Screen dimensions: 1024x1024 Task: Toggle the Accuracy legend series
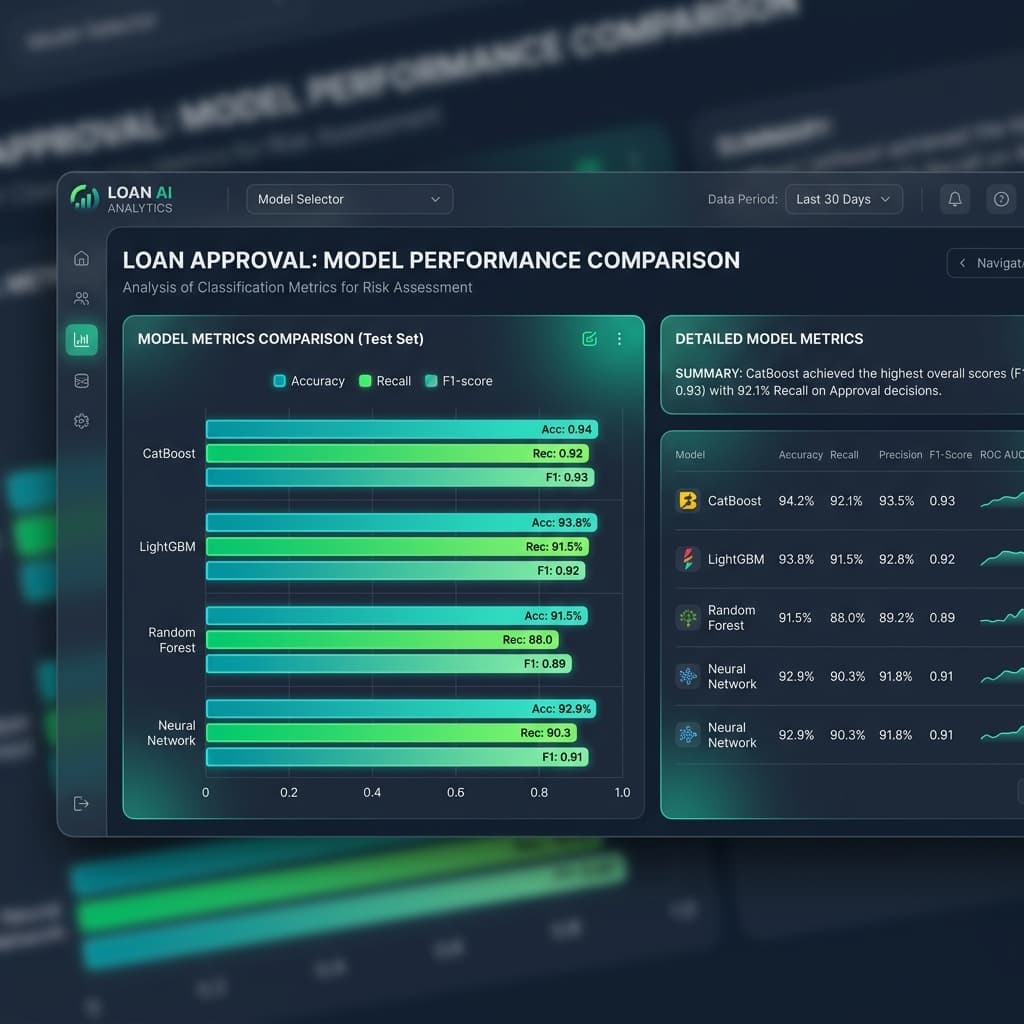click(x=309, y=381)
